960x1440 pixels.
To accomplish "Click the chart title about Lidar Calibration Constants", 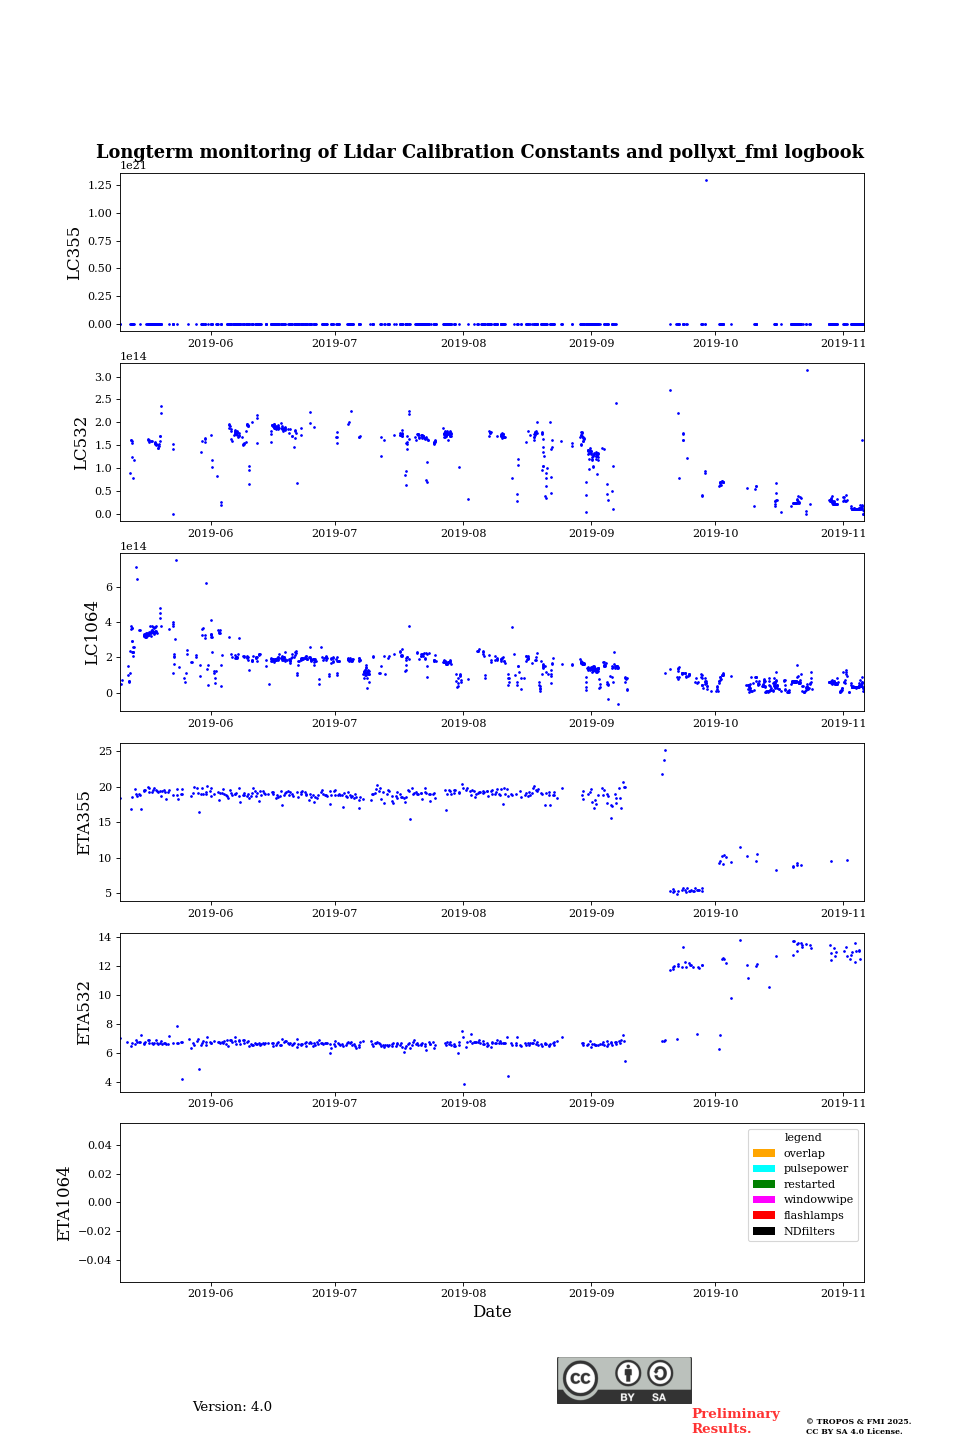I will pos(480,152).
